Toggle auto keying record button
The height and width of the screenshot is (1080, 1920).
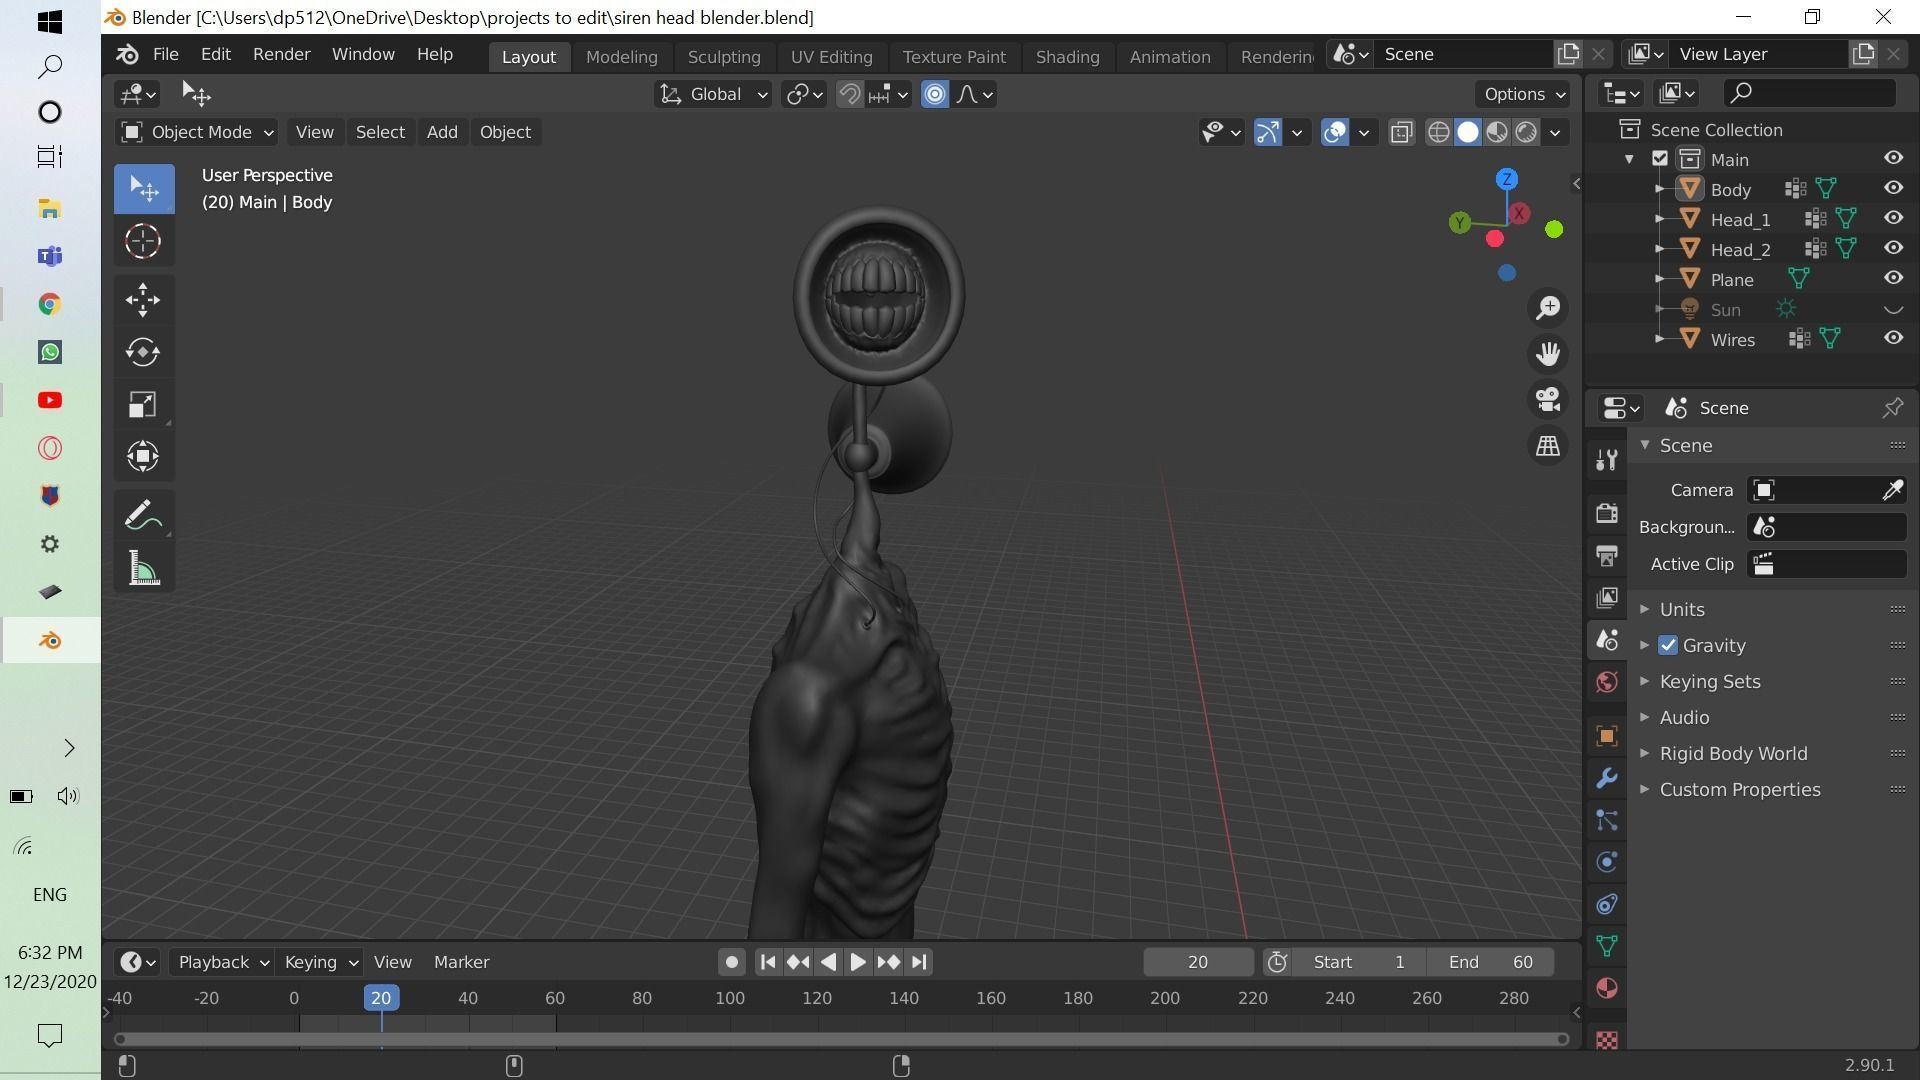coord(731,962)
